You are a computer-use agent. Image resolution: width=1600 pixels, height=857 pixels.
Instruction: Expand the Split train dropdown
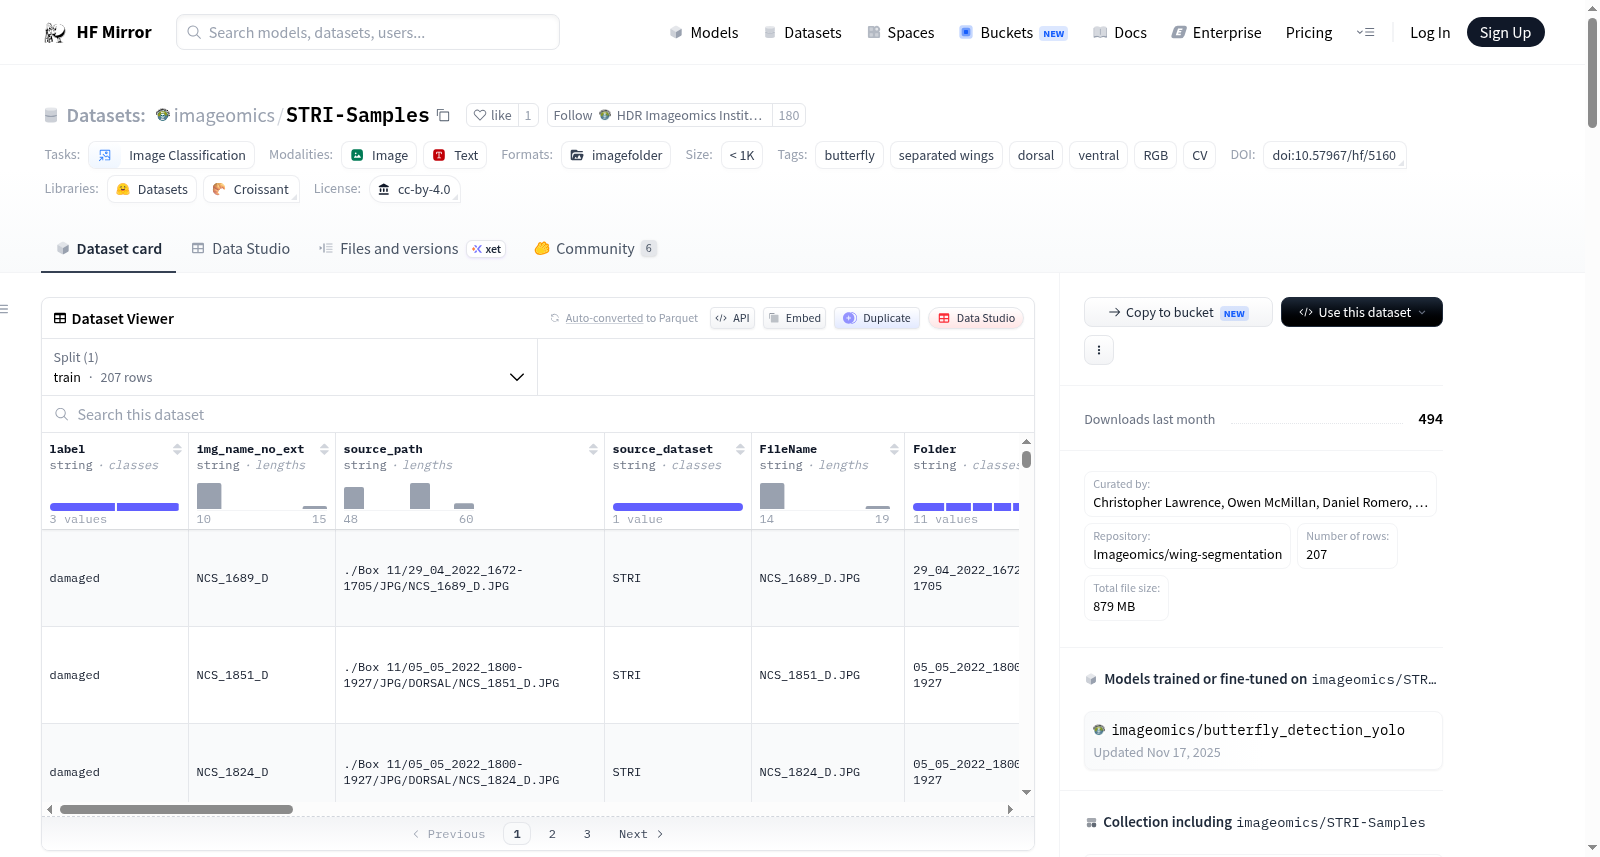click(290, 367)
